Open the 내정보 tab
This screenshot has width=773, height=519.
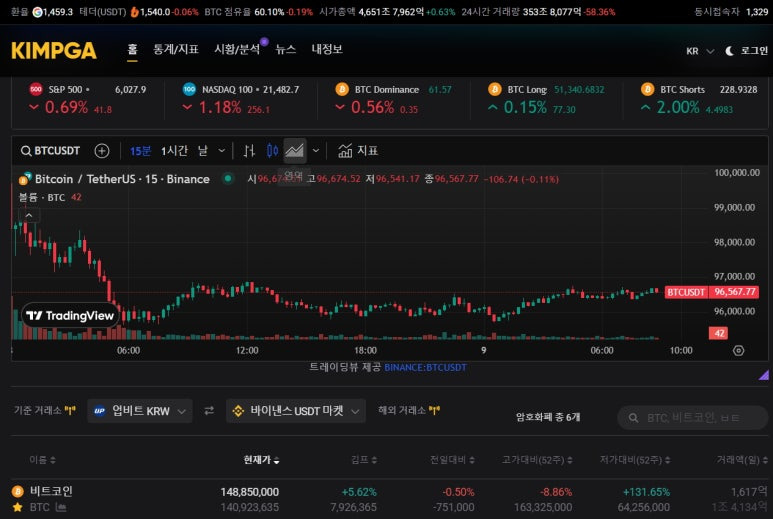tap(327, 49)
